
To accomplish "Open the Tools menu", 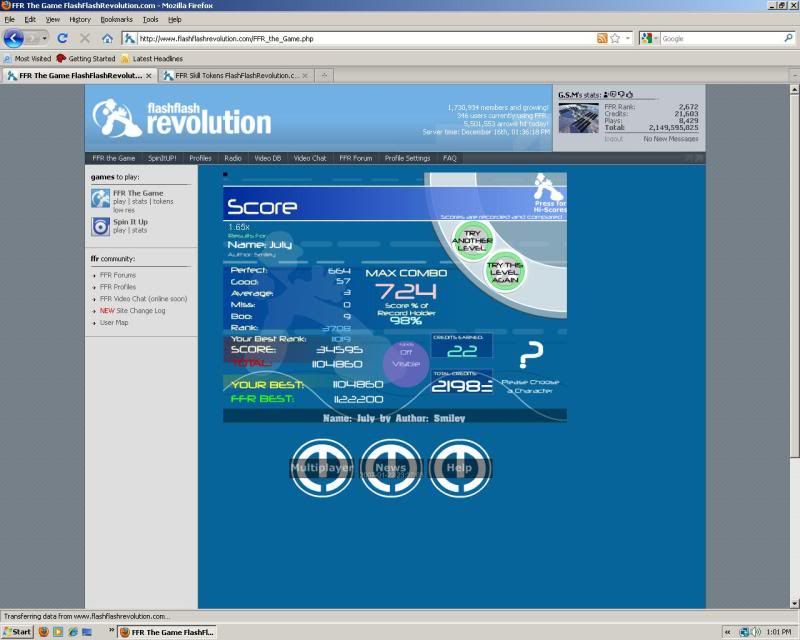I will (x=151, y=19).
